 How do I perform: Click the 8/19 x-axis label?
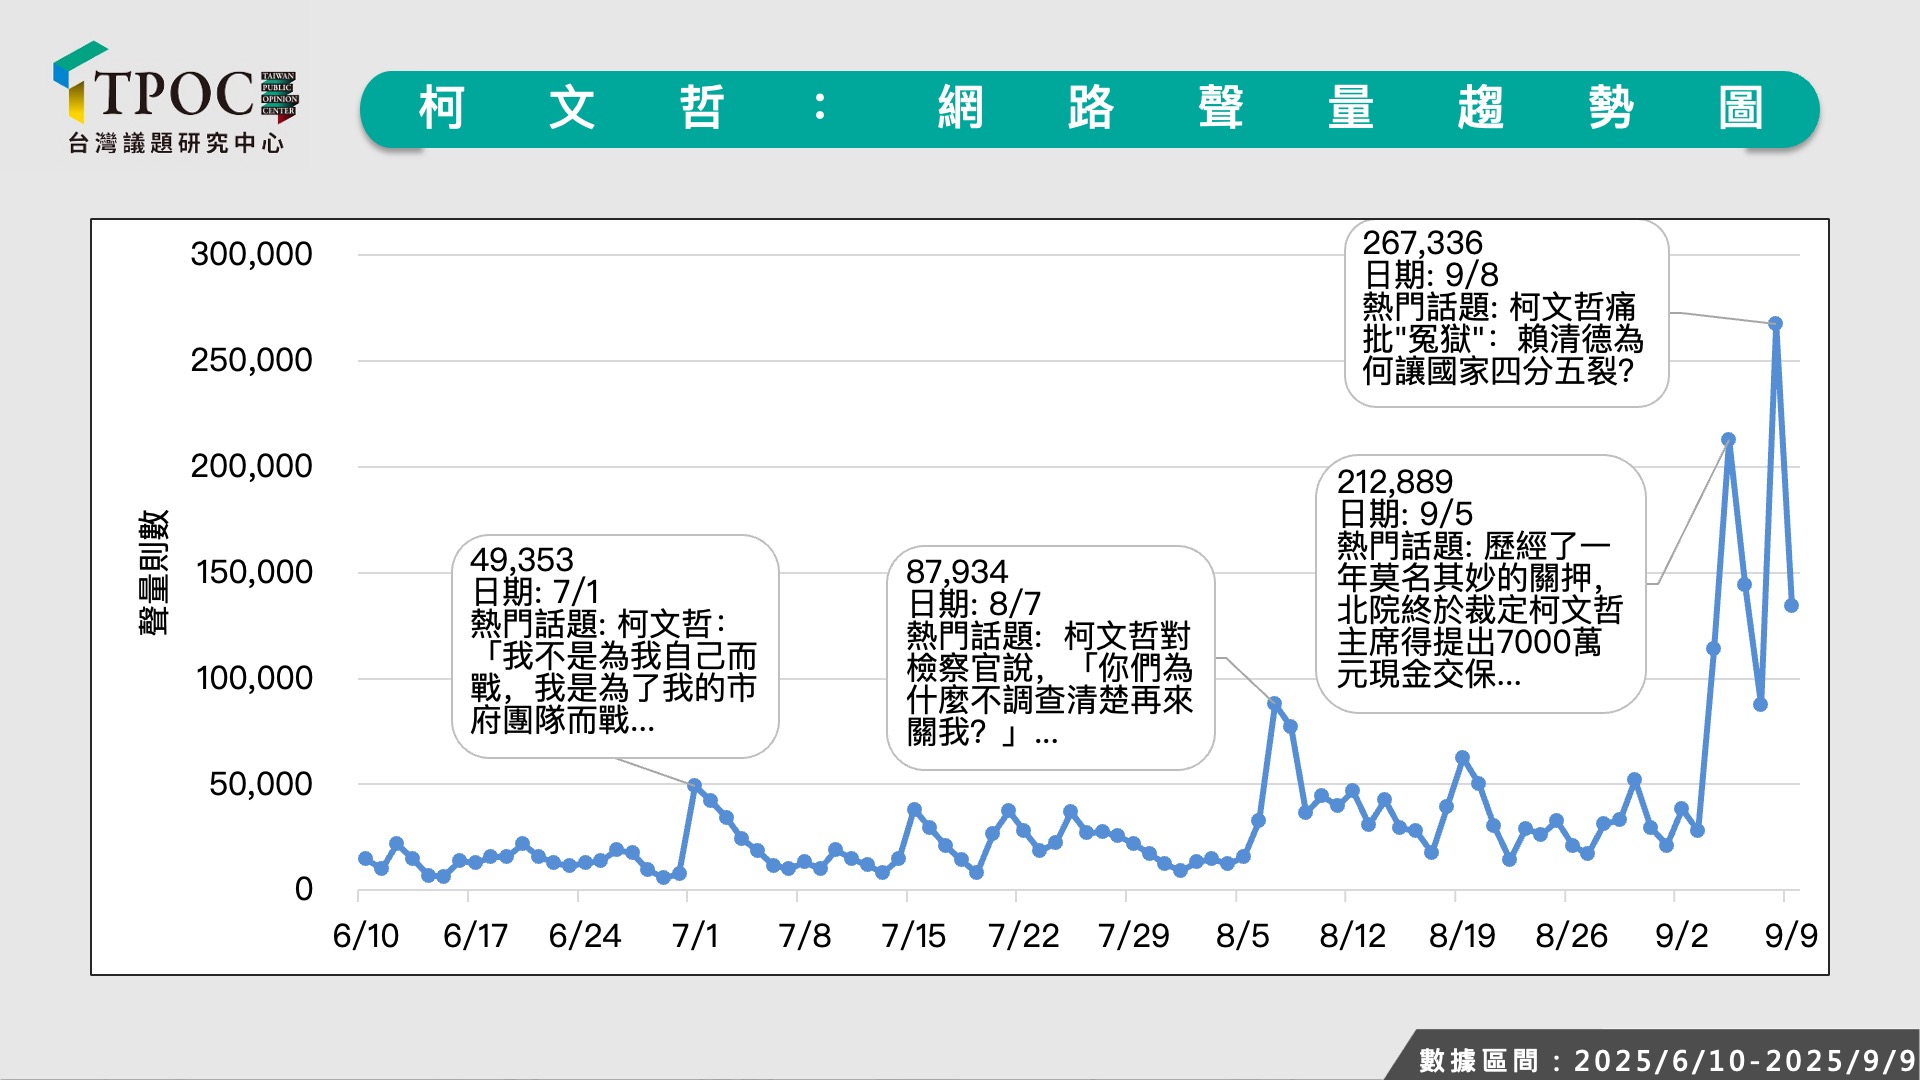tap(1461, 936)
